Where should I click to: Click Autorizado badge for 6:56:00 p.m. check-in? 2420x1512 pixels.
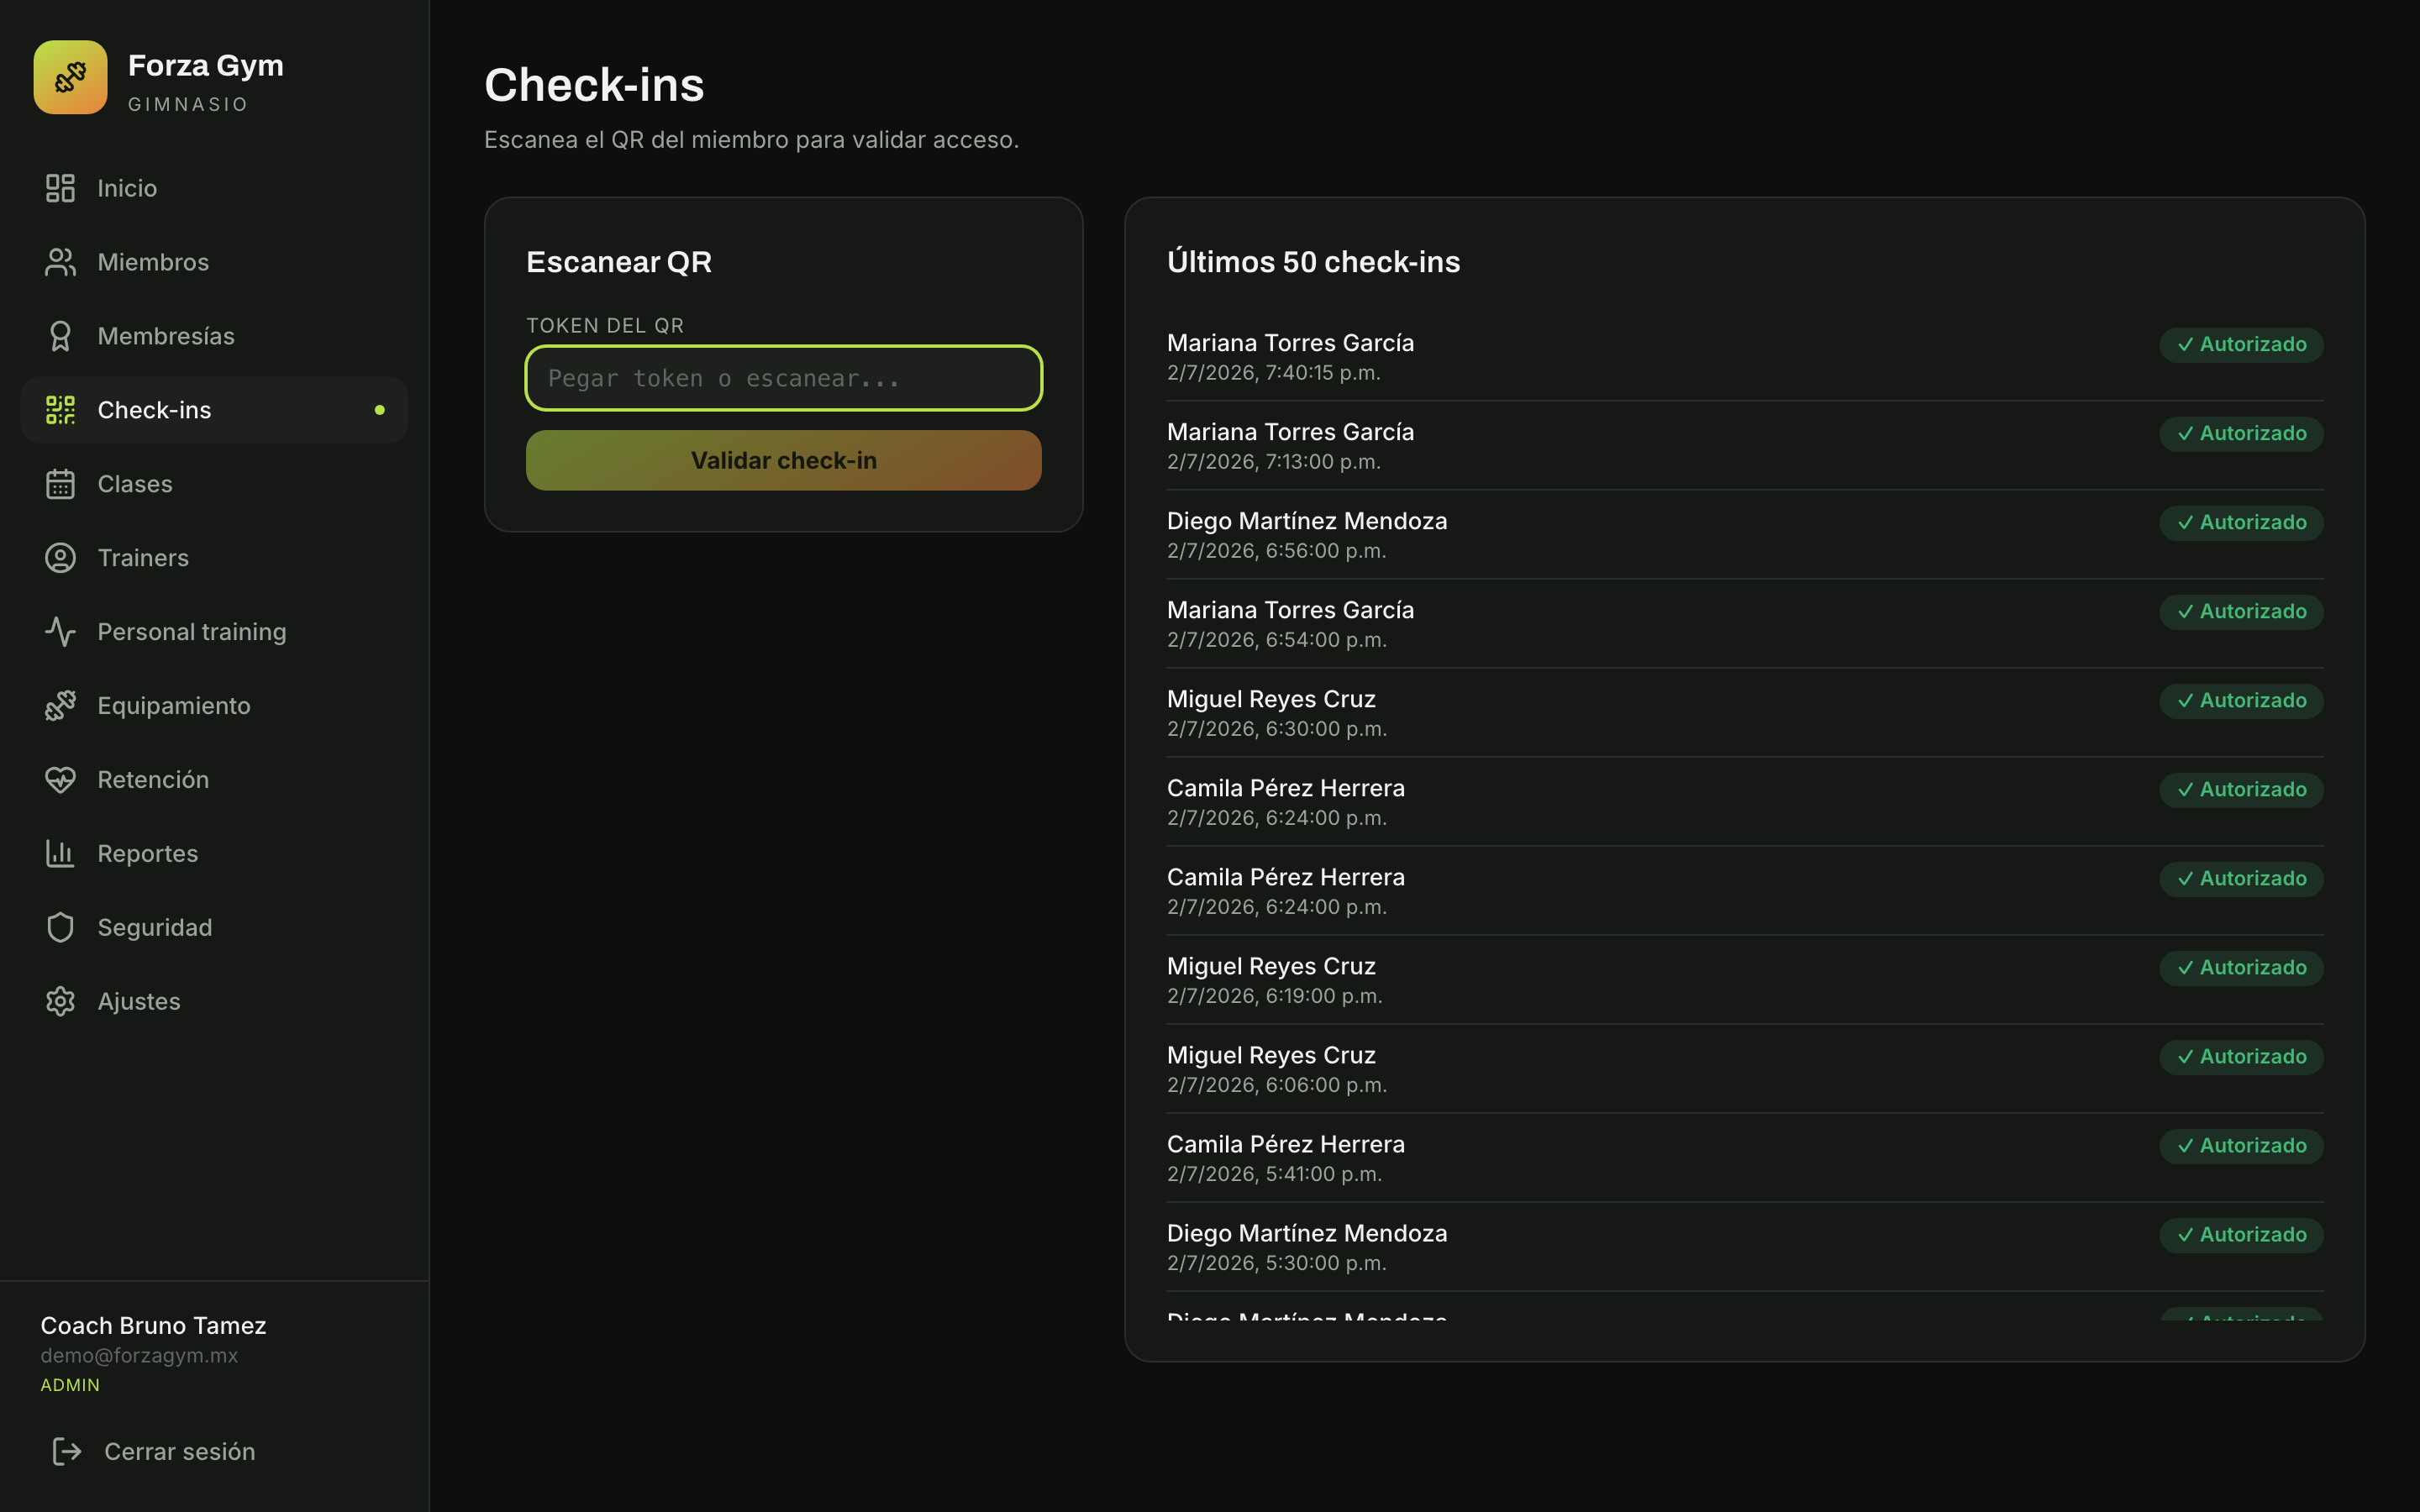pos(2241,522)
